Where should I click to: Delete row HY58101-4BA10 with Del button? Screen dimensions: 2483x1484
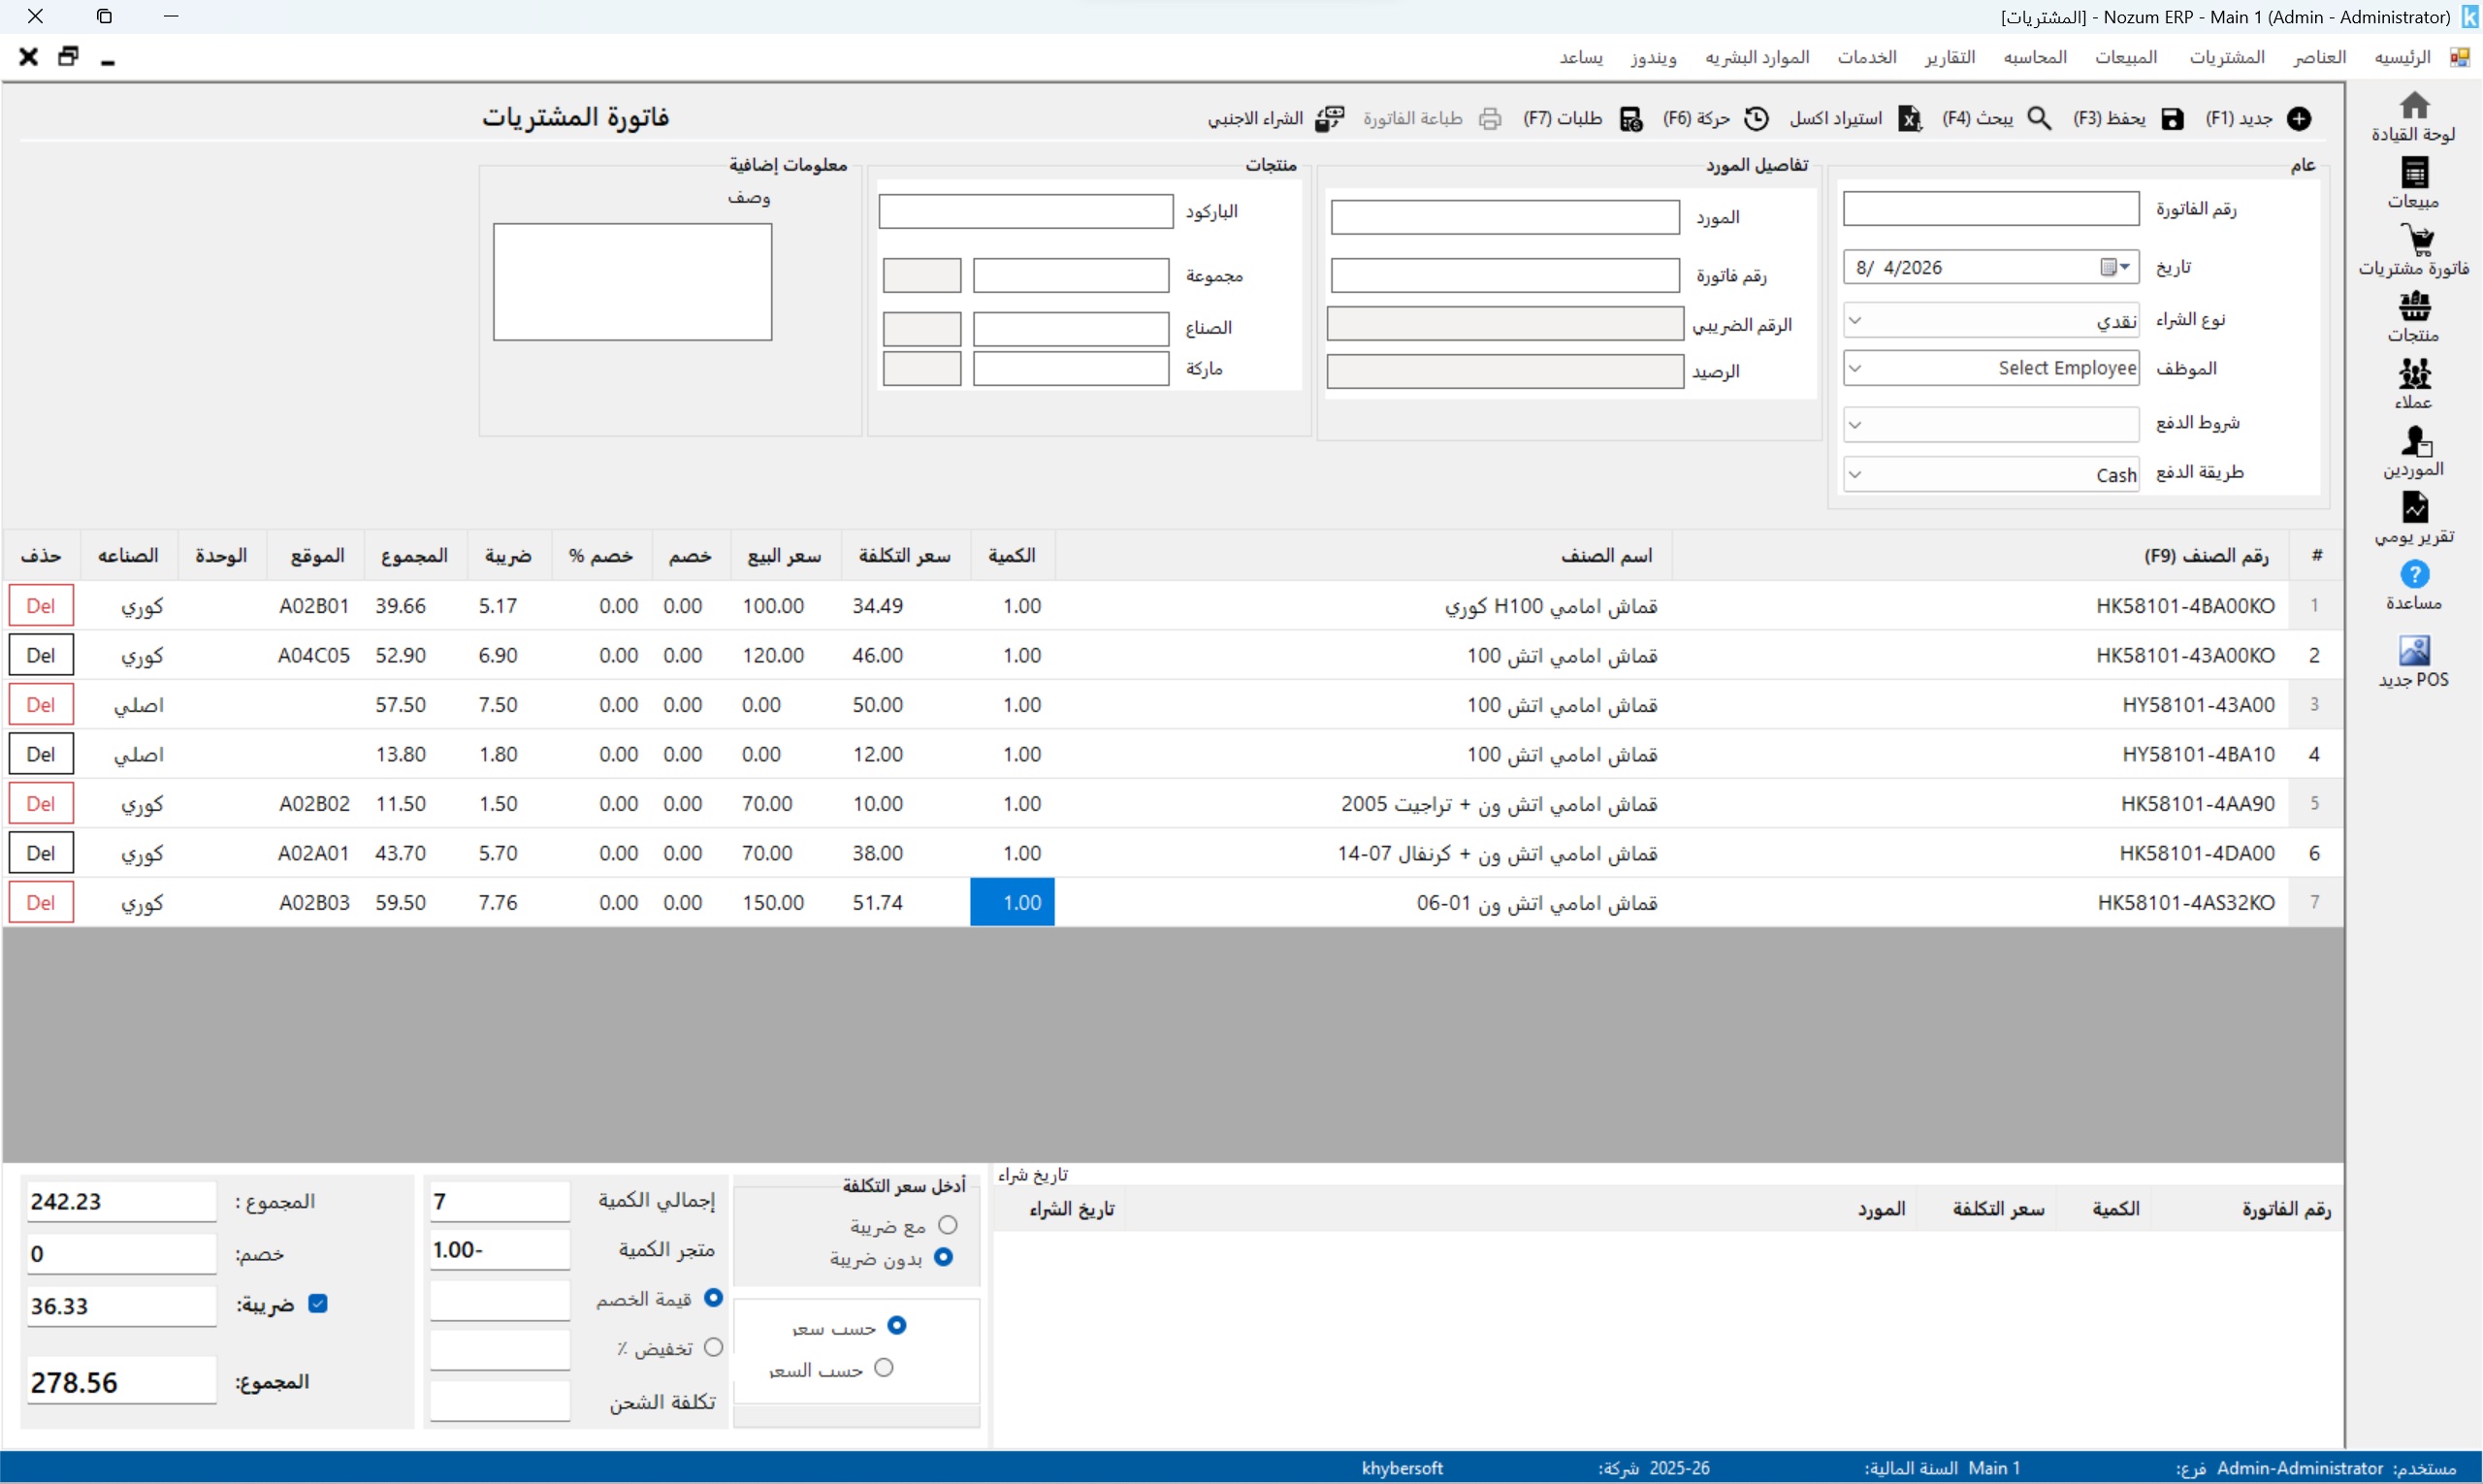coord(41,754)
